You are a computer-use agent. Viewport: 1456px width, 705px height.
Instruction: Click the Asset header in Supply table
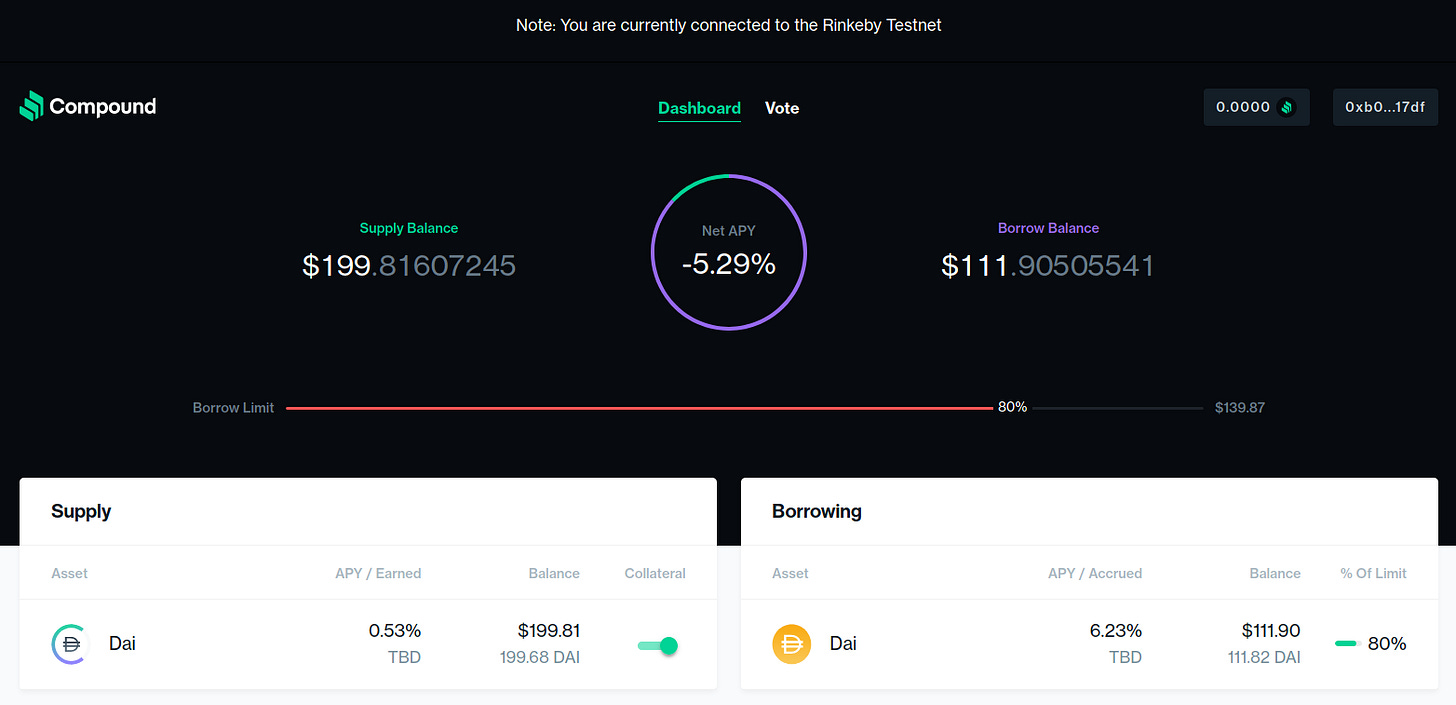pos(69,573)
